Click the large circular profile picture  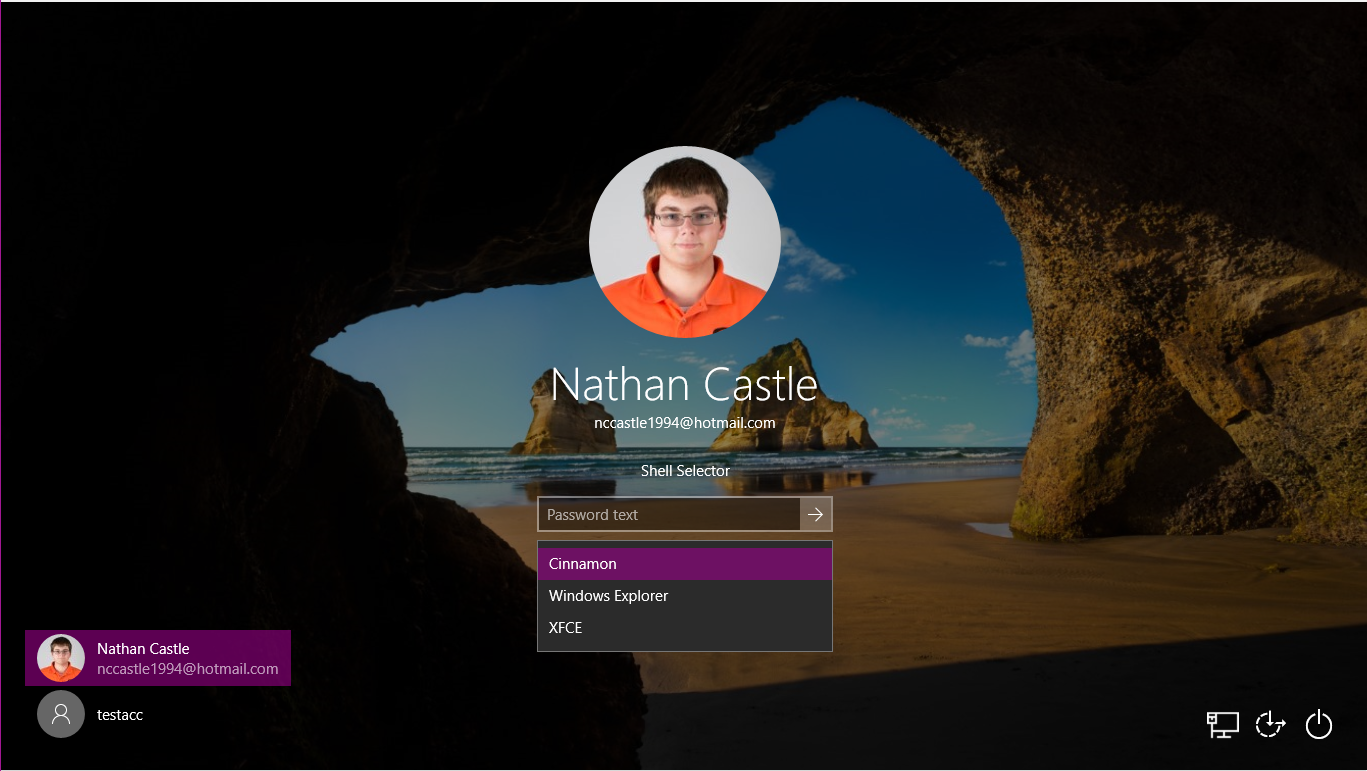684,241
